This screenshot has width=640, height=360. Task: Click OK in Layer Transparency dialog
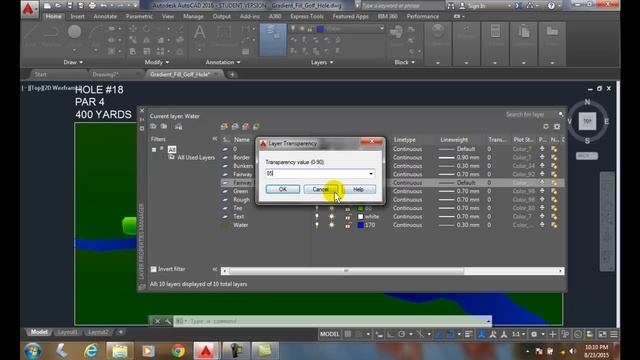[283, 189]
